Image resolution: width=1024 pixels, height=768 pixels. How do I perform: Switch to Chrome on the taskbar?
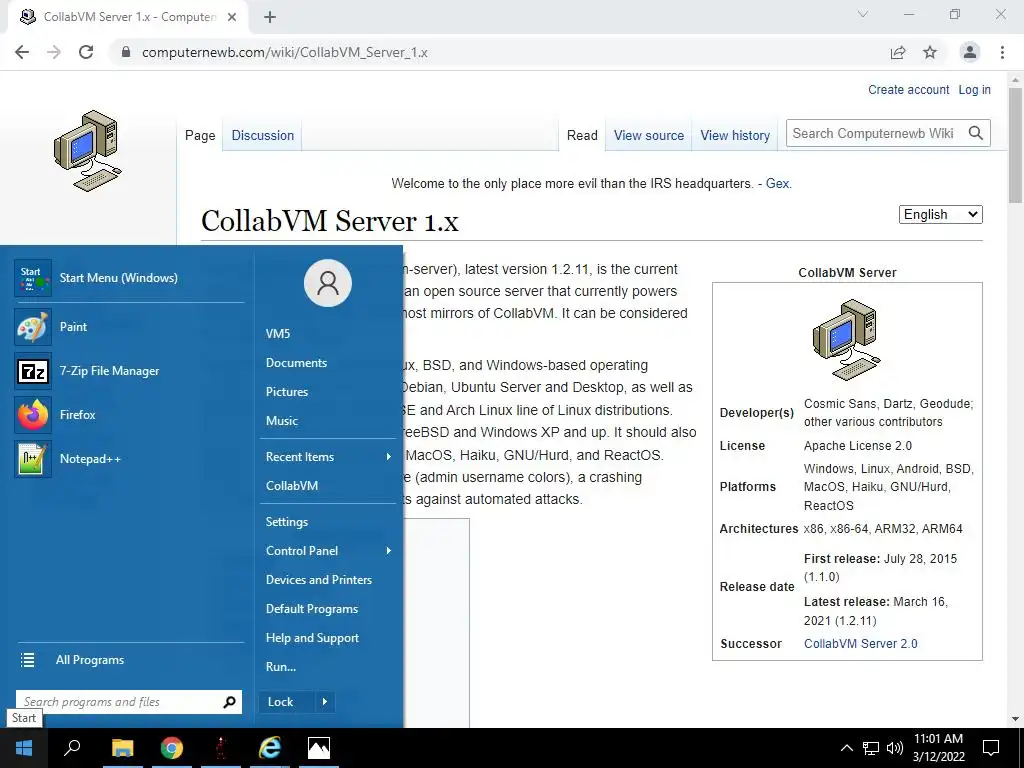pyautogui.click(x=172, y=748)
